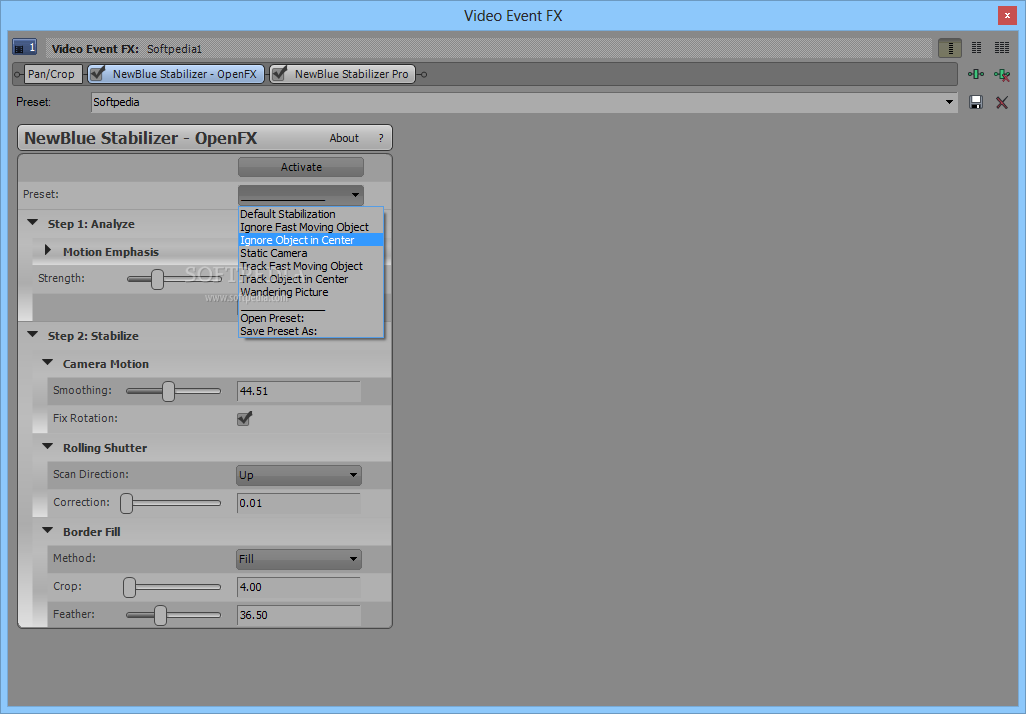
Task: Open the Border Fill Method dropdown
Action: (x=298, y=559)
